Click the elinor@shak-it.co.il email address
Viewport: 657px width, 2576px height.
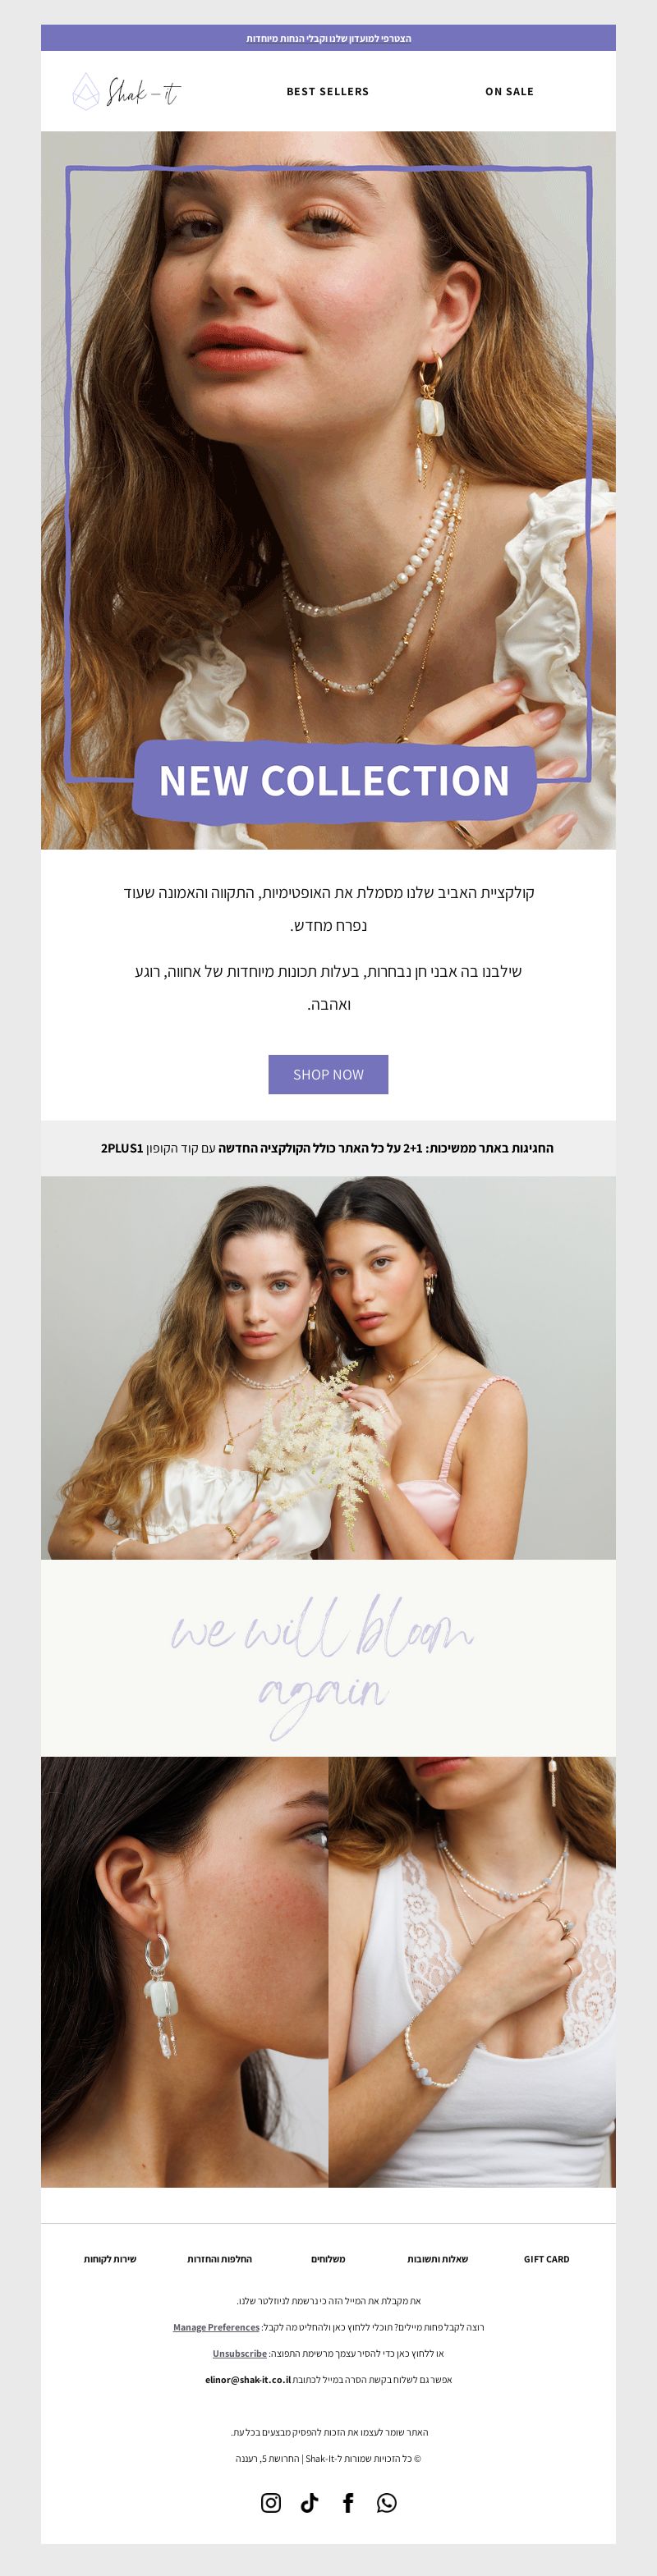[x=248, y=2379]
